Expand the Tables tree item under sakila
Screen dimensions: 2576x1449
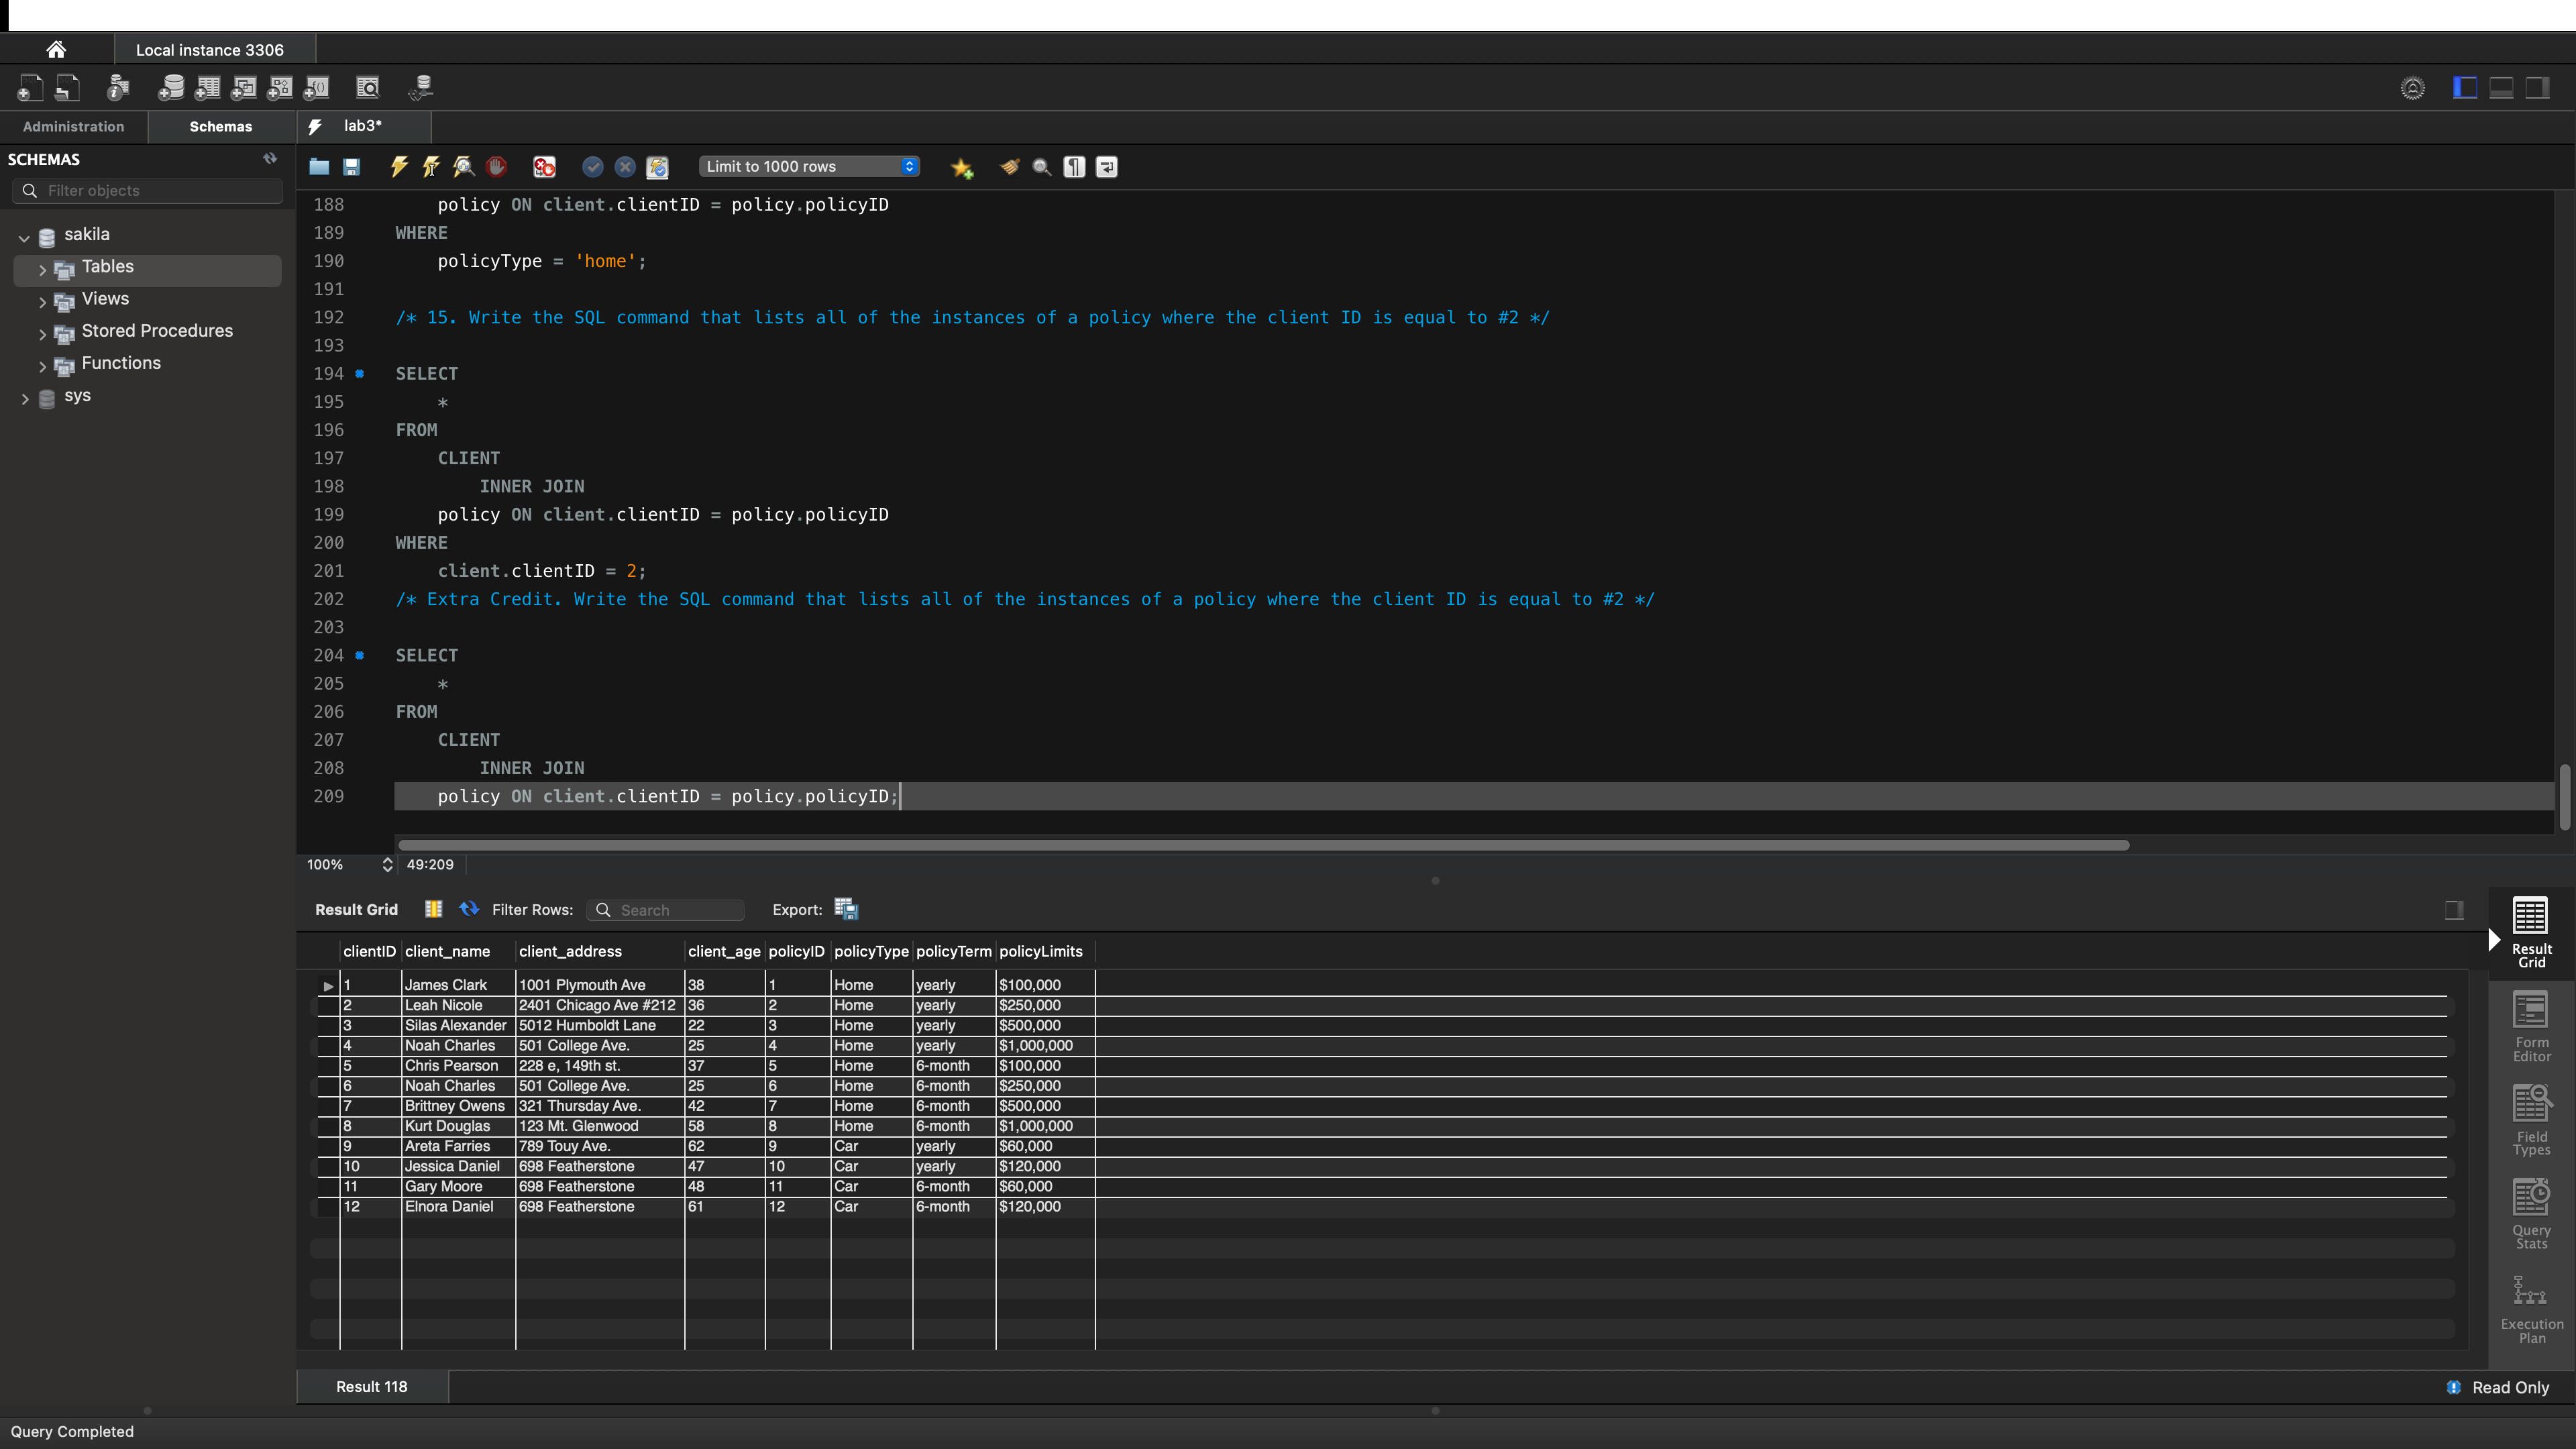(x=43, y=267)
